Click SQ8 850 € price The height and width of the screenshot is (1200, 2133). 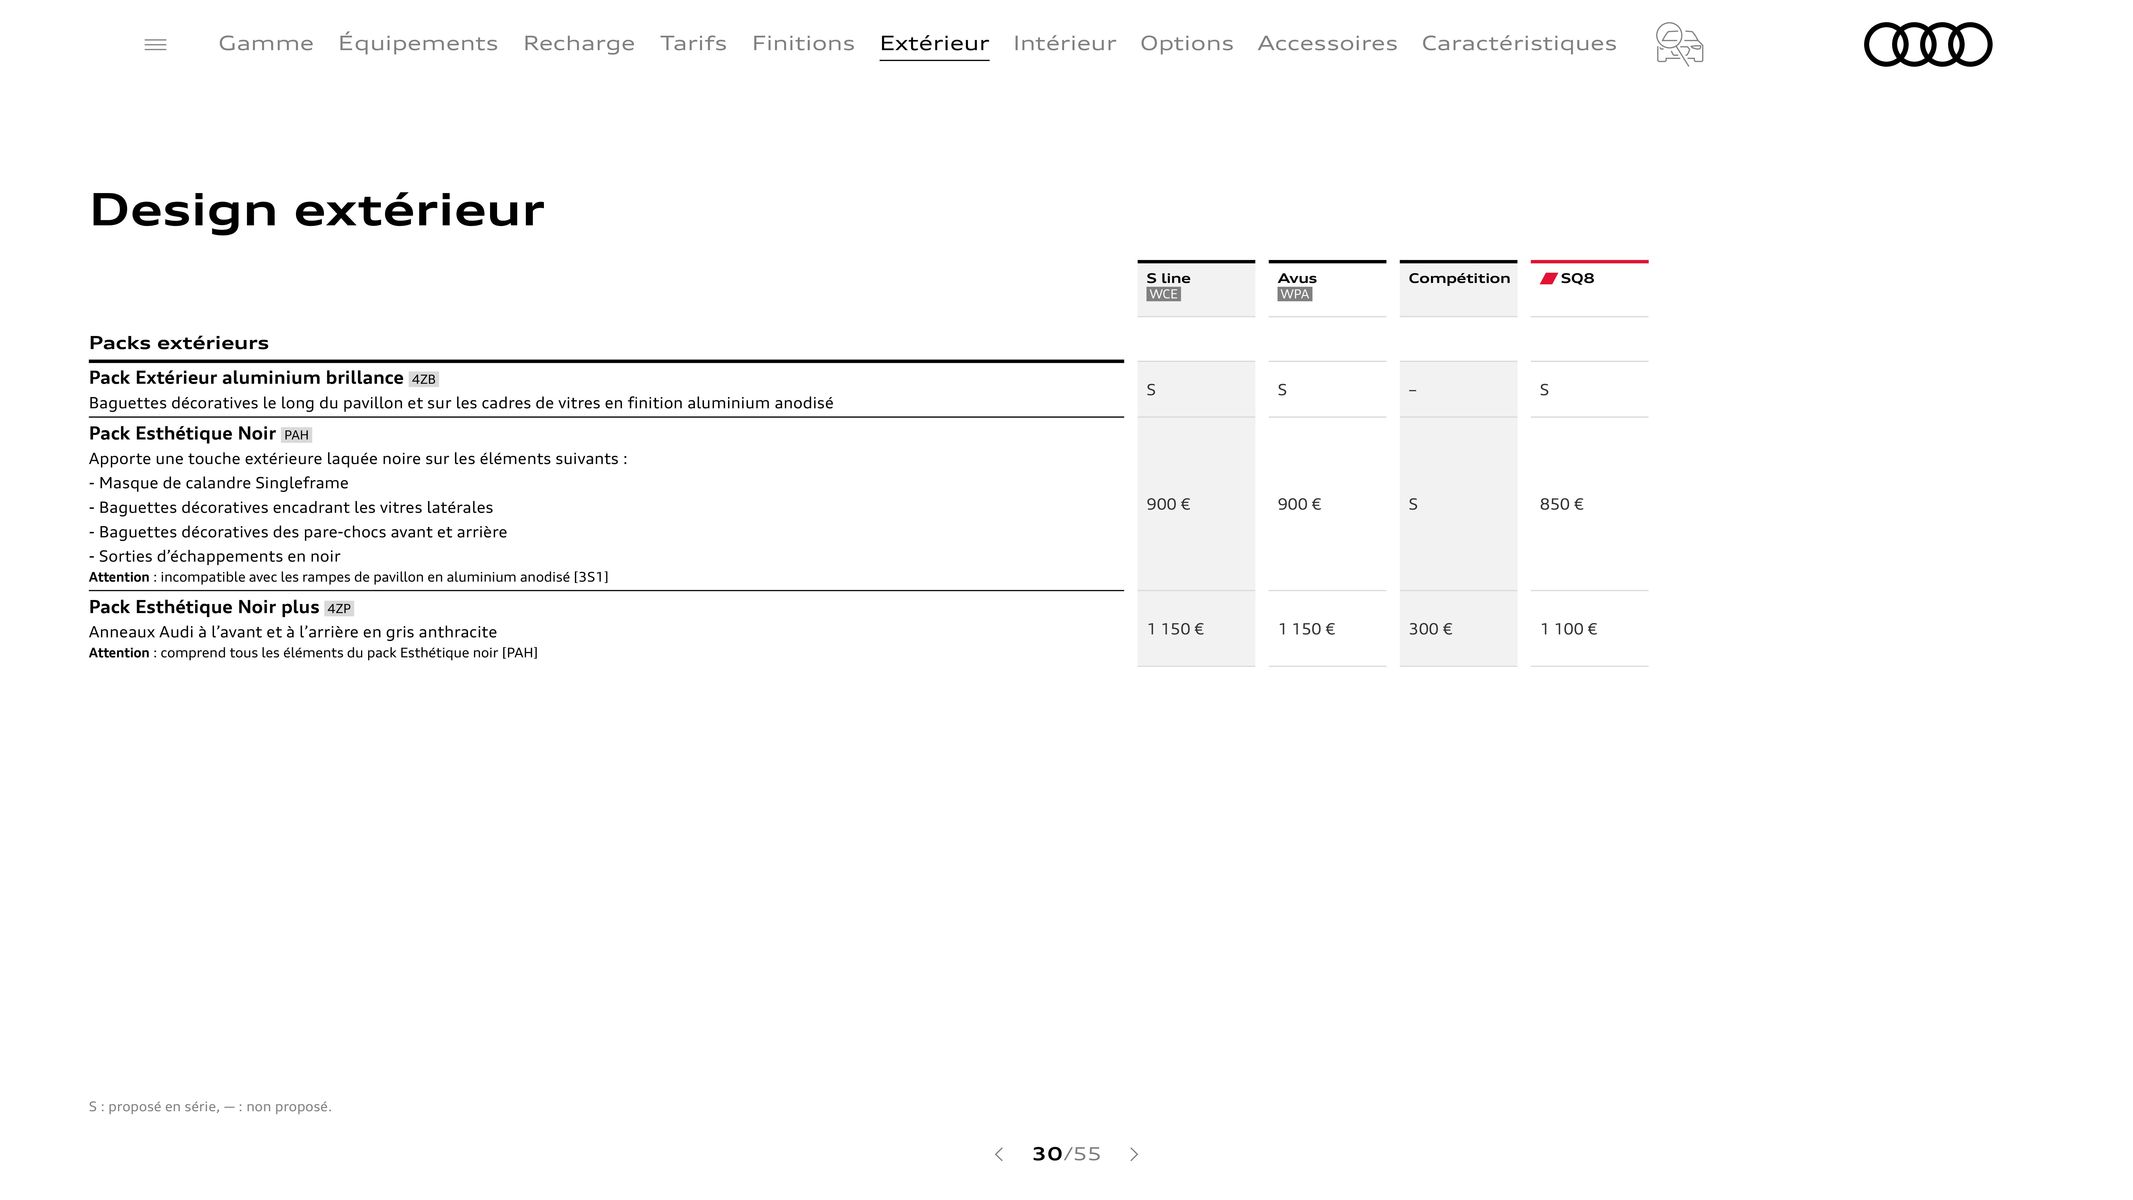1561,504
